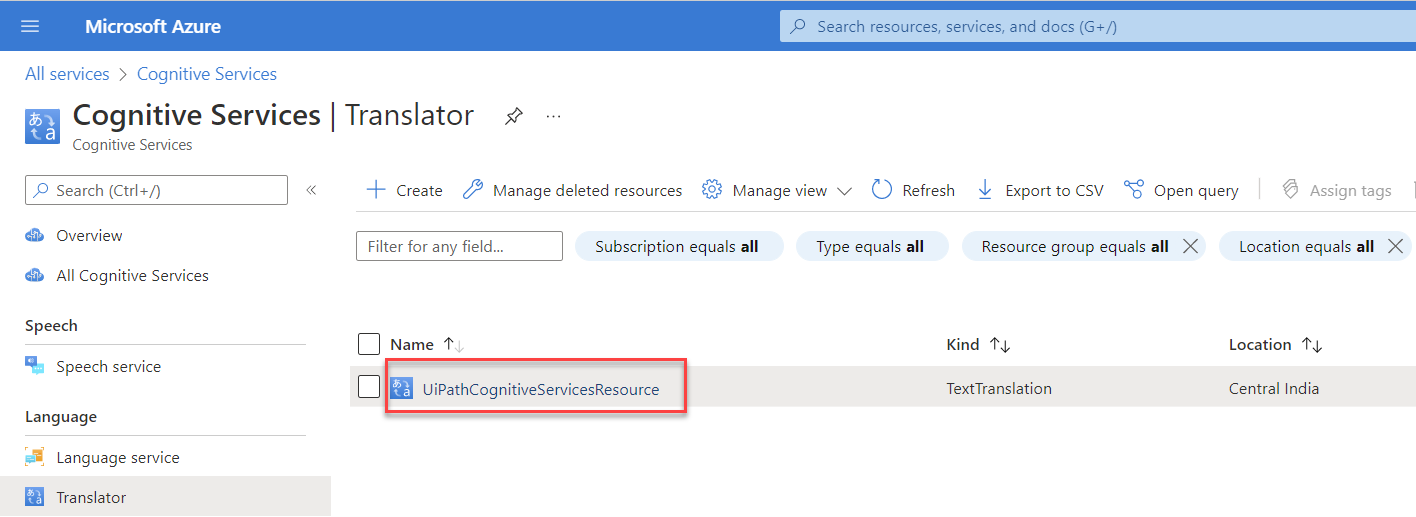Click the Assign tags label
Viewport: 1416px width, 517px height.
click(1350, 190)
